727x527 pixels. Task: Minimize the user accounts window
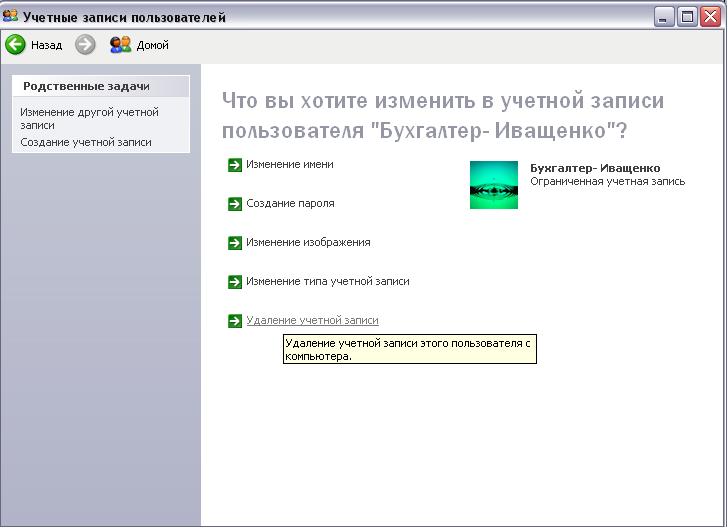click(x=664, y=17)
